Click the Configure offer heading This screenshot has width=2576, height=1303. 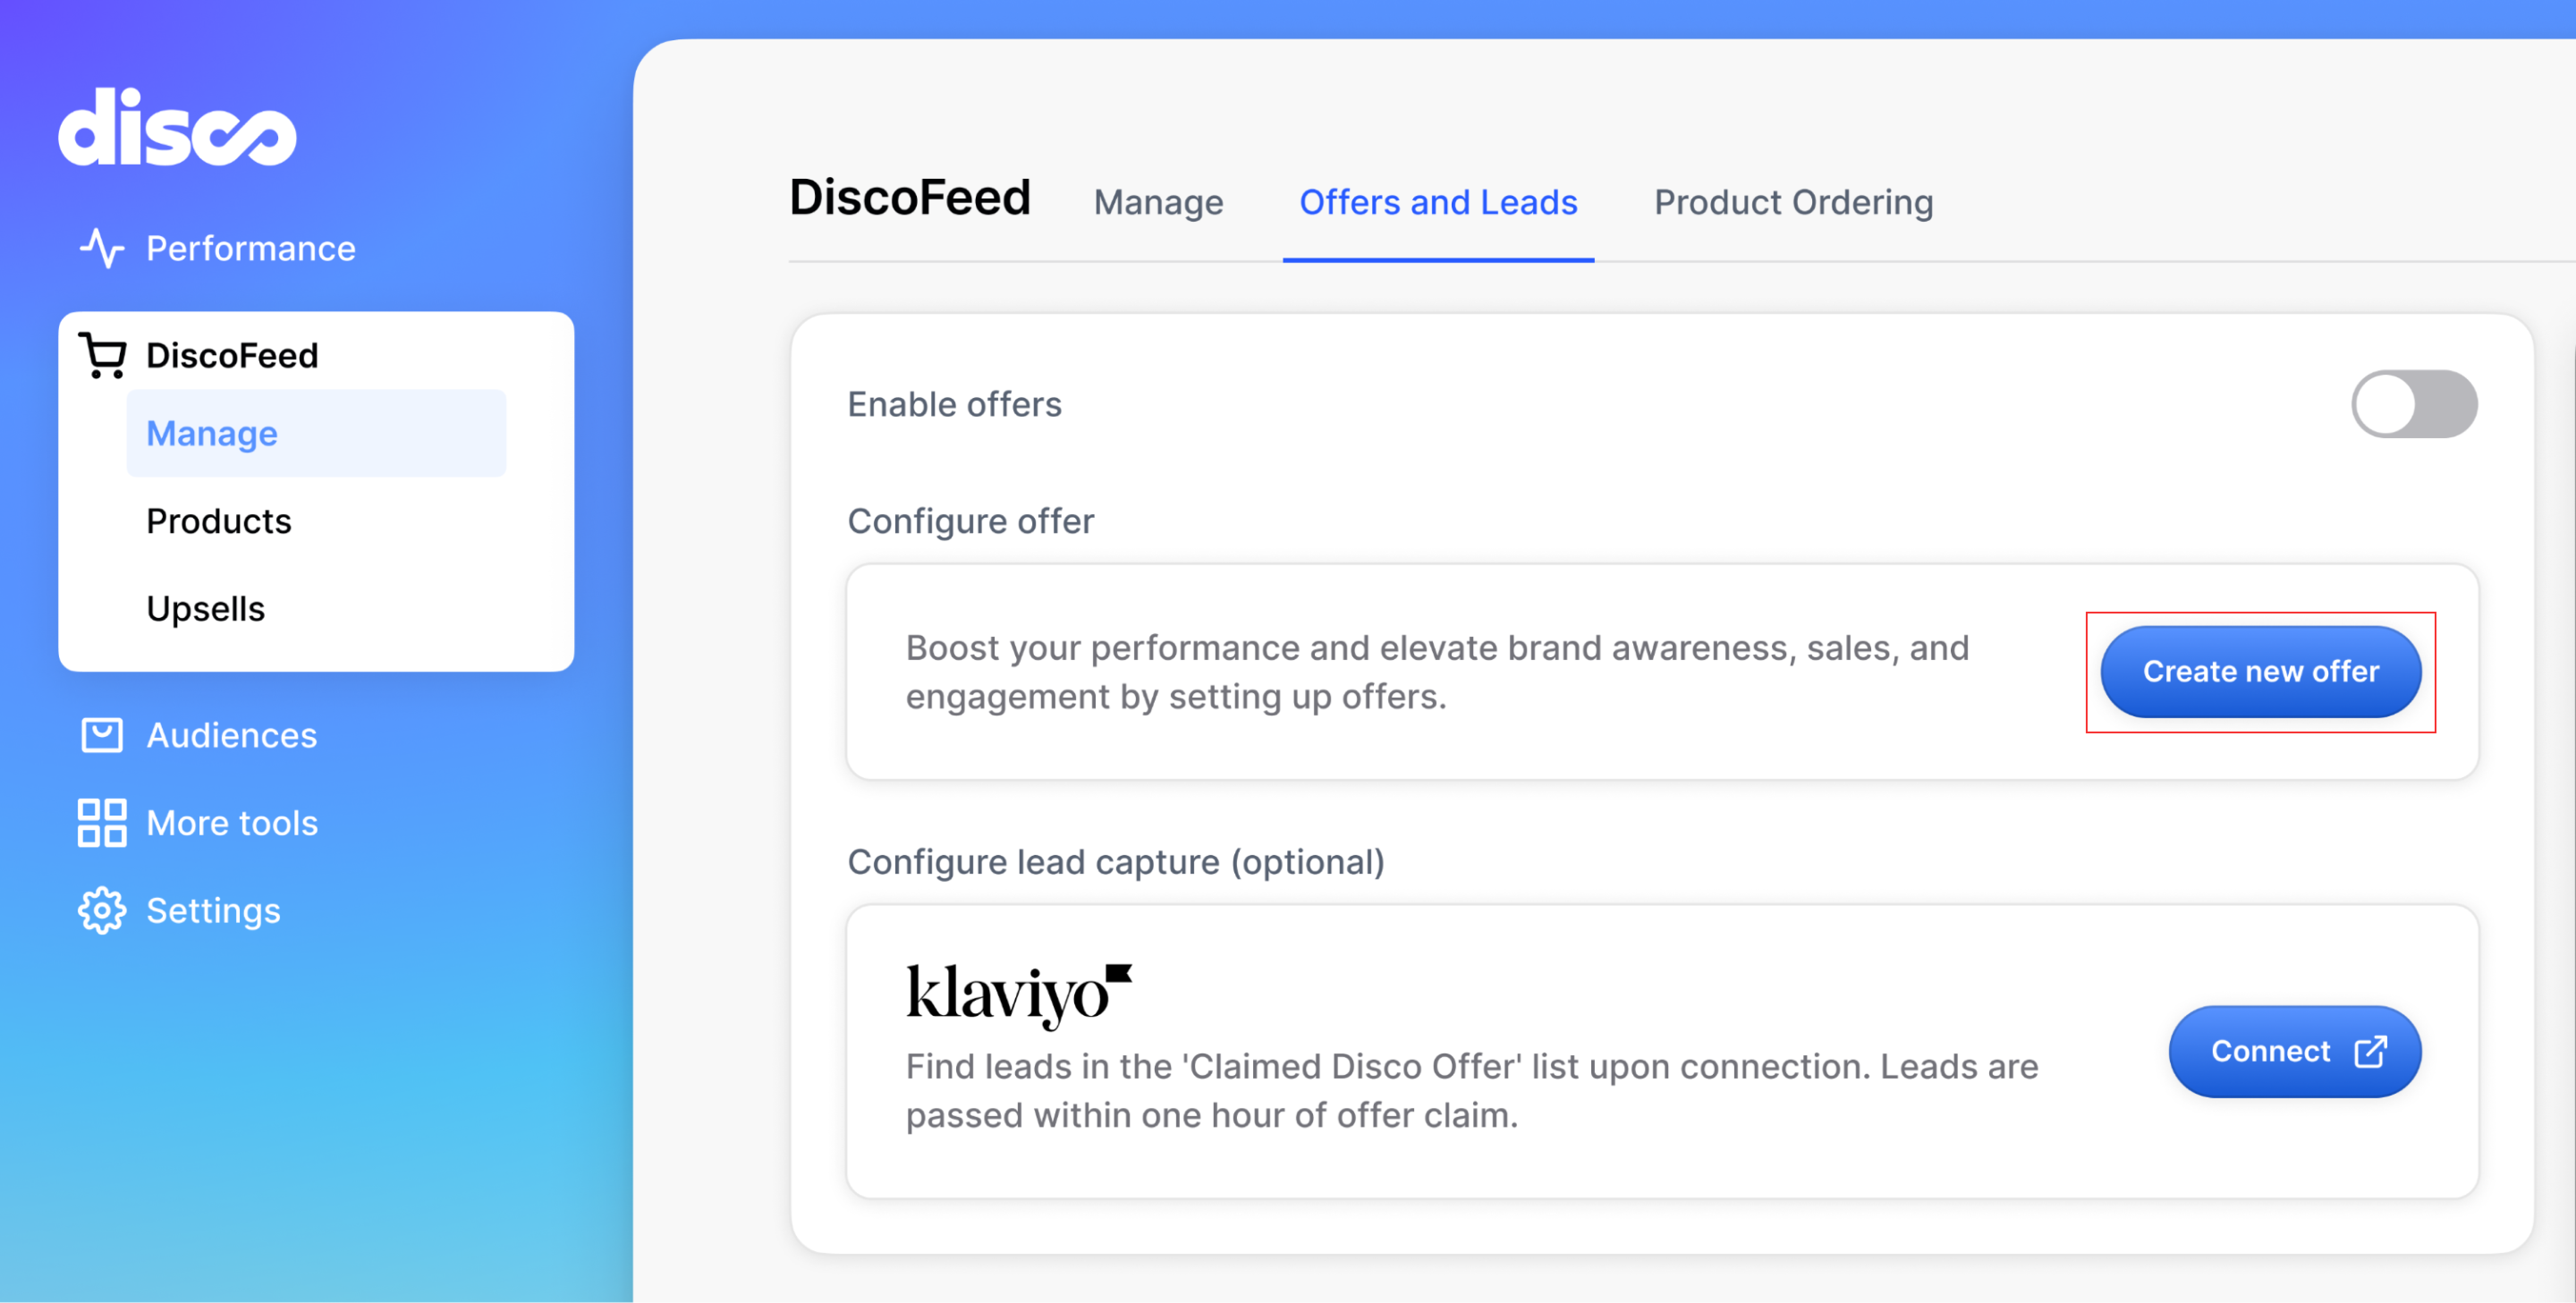tap(970, 521)
